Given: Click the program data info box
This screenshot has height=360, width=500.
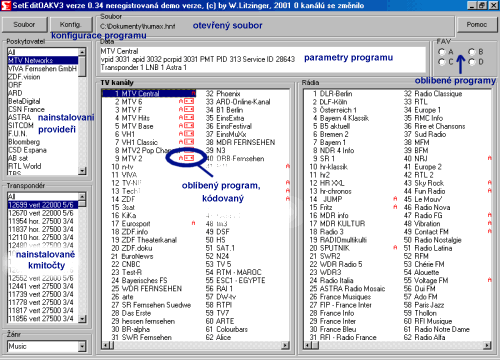Looking at the screenshot, I should tap(263, 59).
